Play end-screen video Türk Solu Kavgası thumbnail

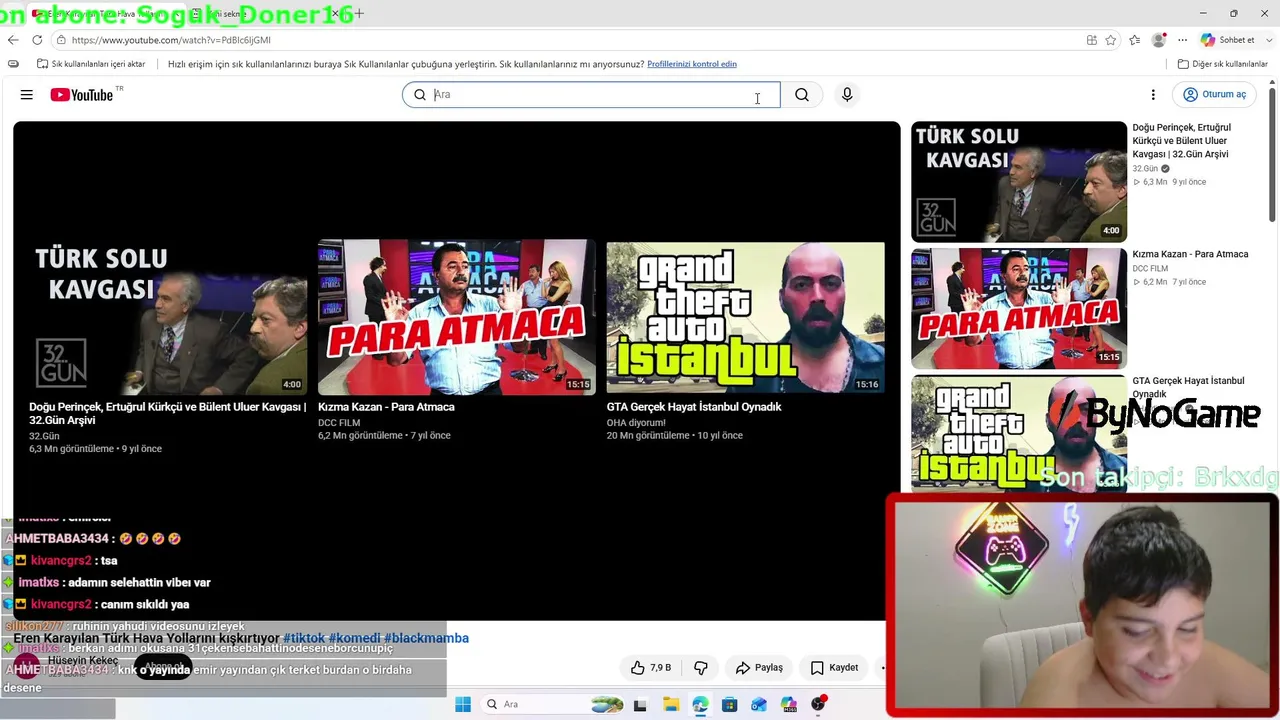(x=168, y=317)
